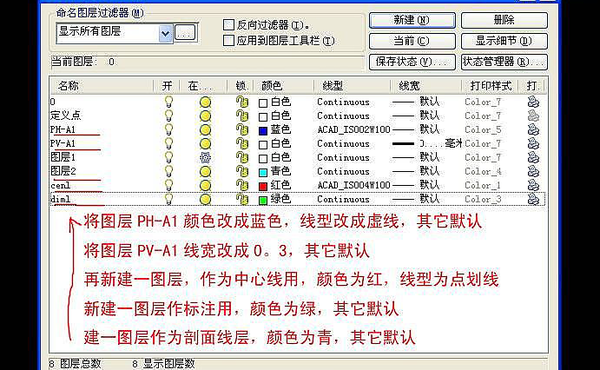
Task: Freeze the cenl layer sun icon
Action: click(x=205, y=186)
